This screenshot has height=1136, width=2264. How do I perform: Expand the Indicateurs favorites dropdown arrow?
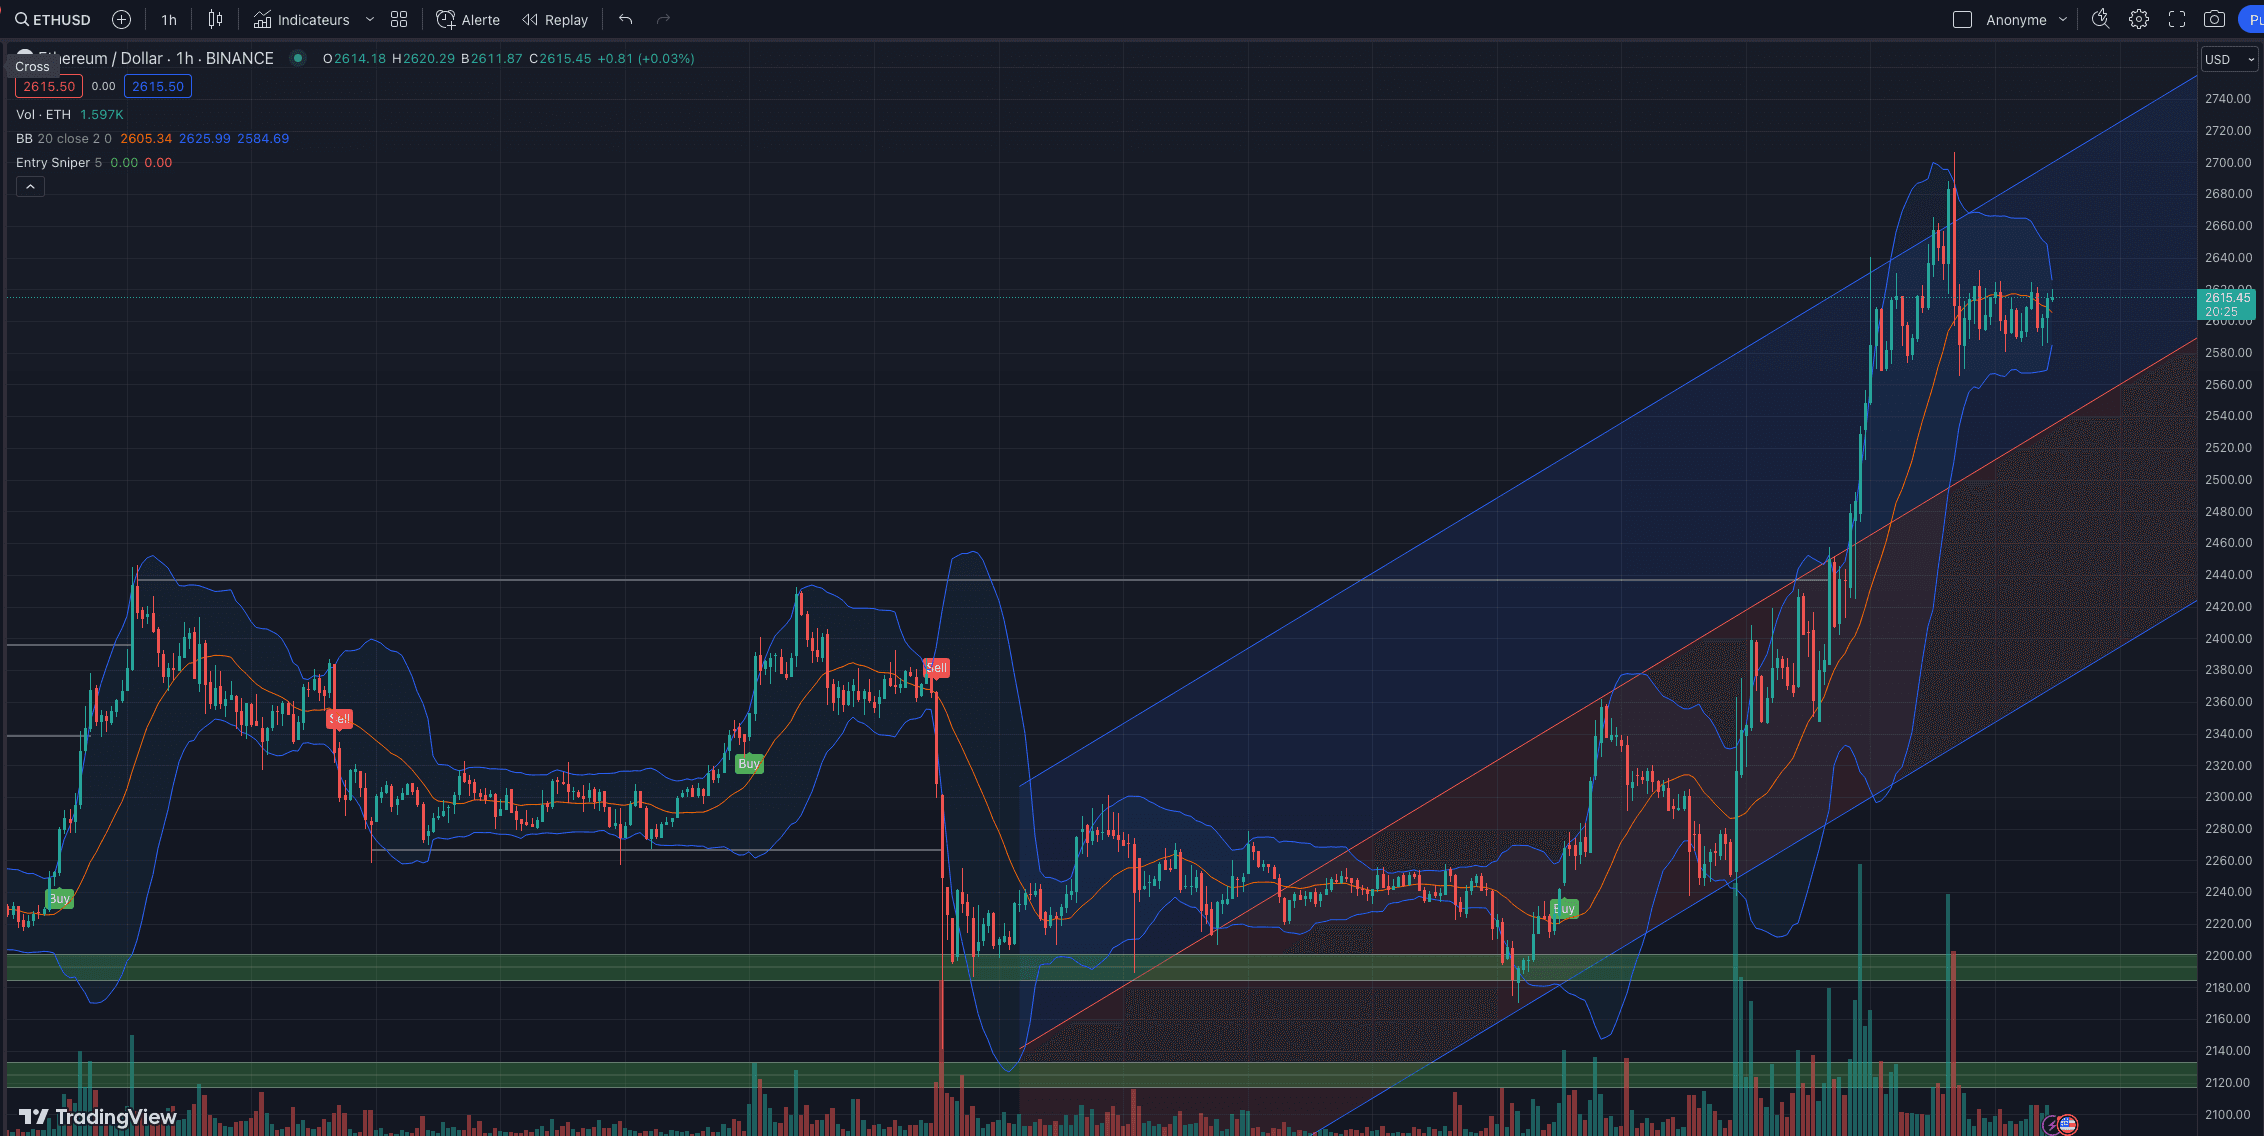coord(370,19)
